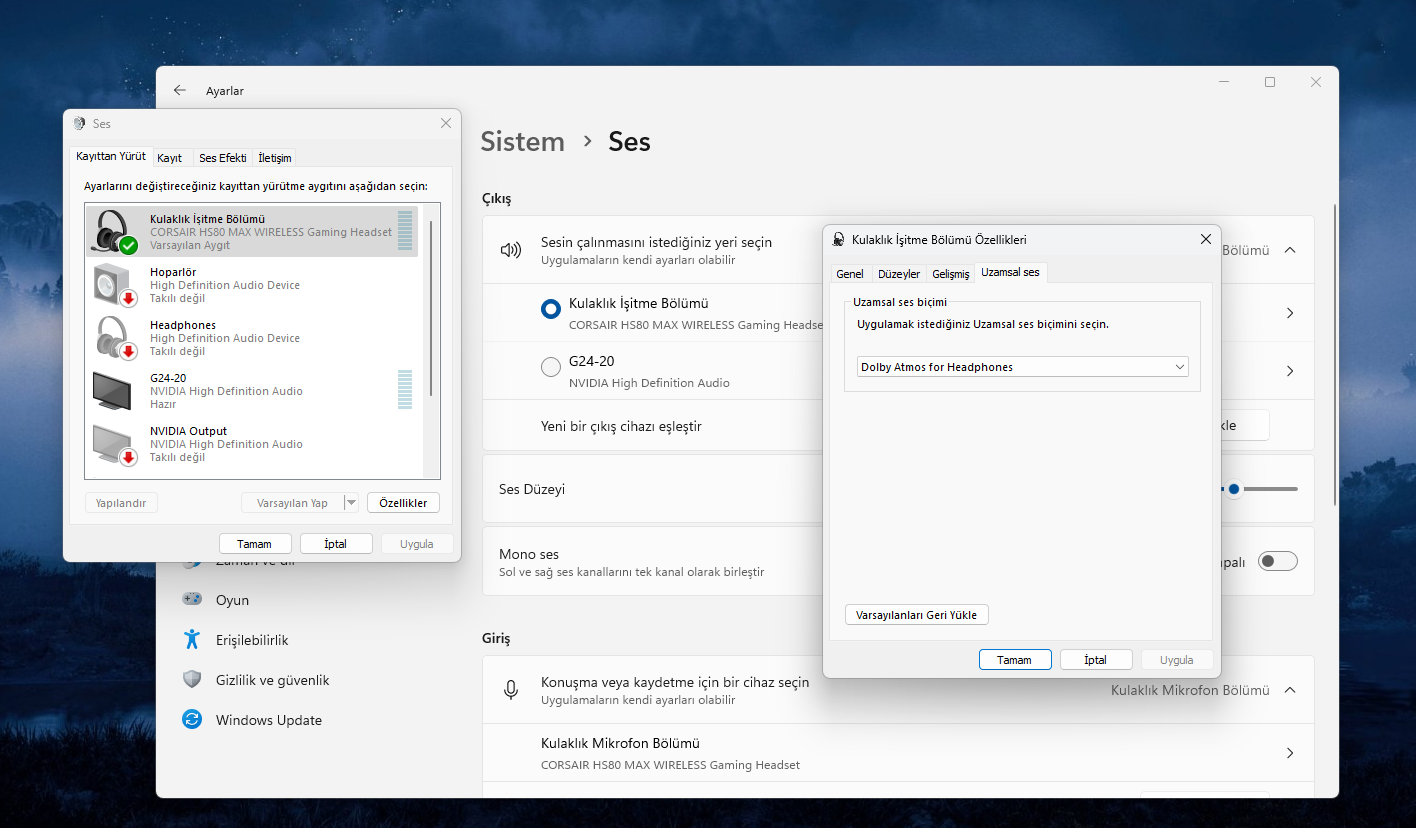Click the Gizlilik ve güvenlik shield icon
1416x828 pixels.
[x=192, y=679]
